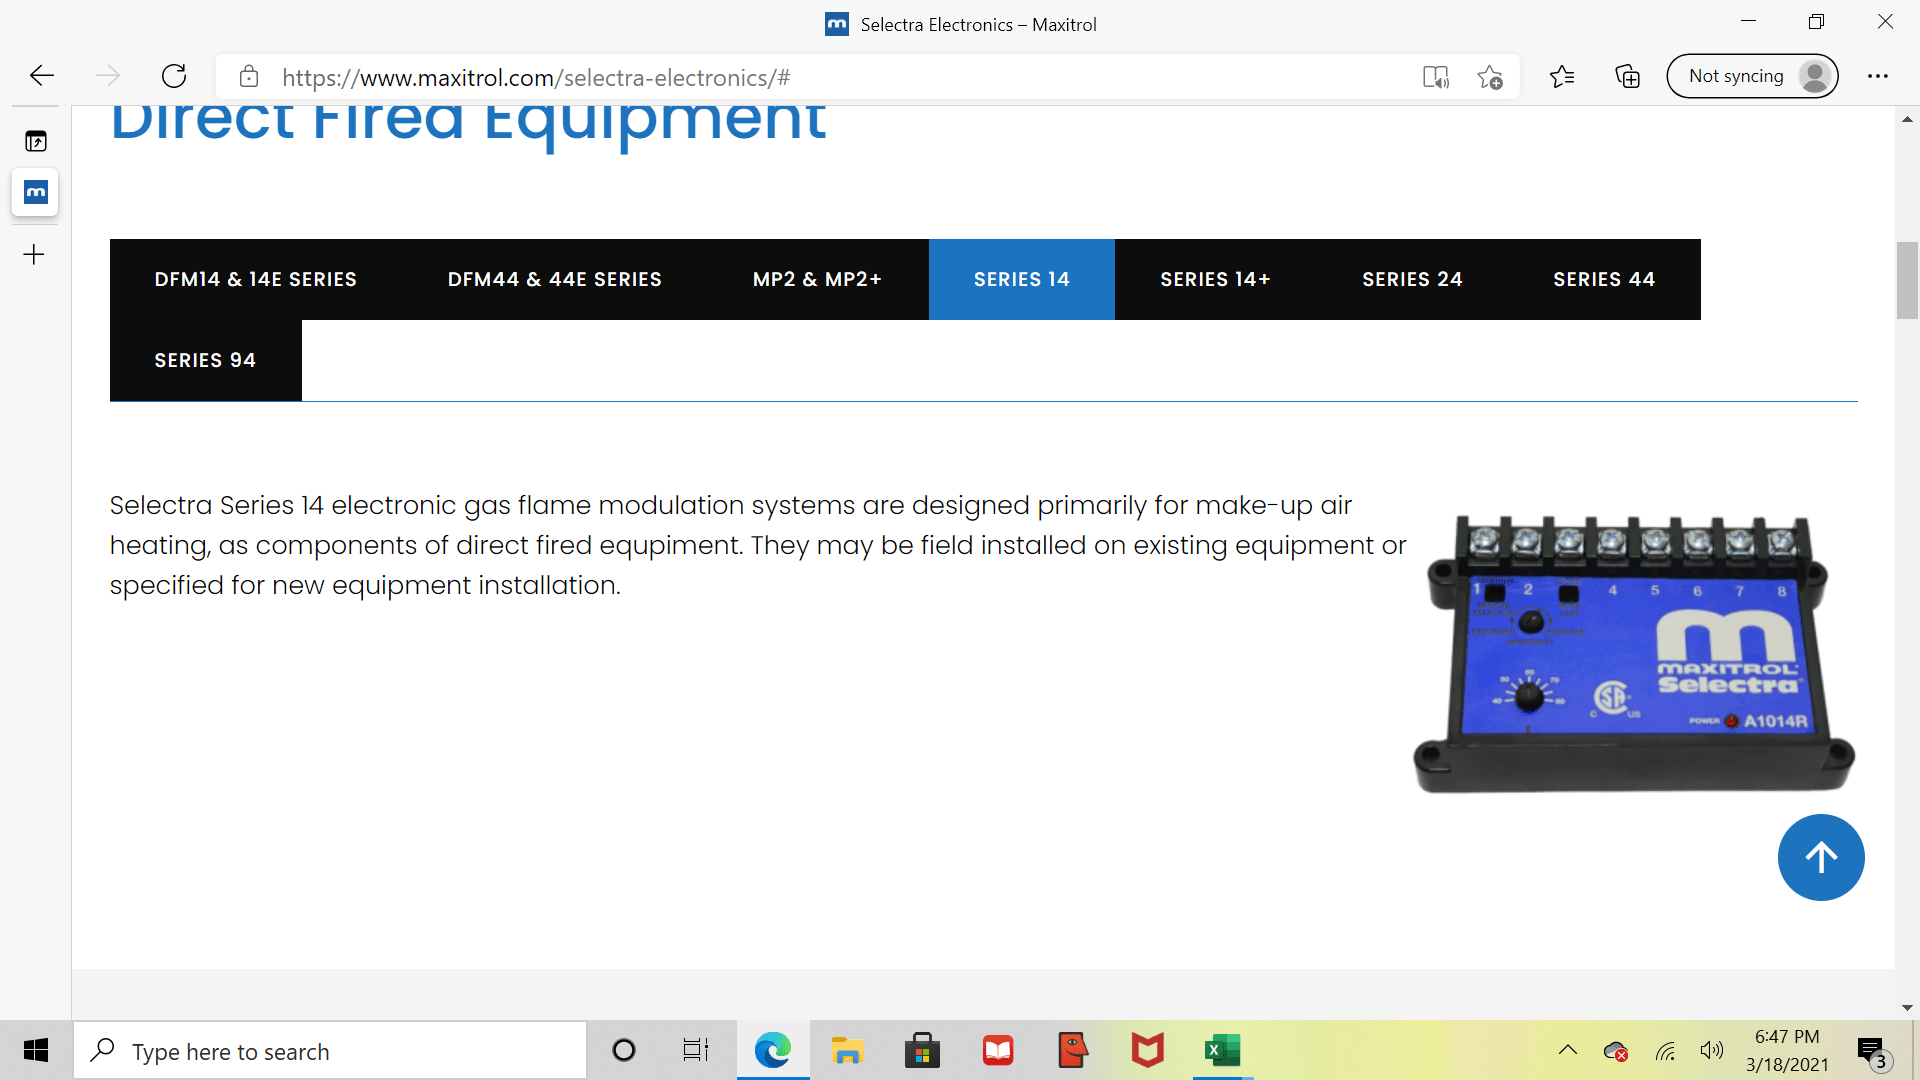Open the Wi-Fi network tray icon
This screenshot has height=1080, width=1920.
1665,1051
